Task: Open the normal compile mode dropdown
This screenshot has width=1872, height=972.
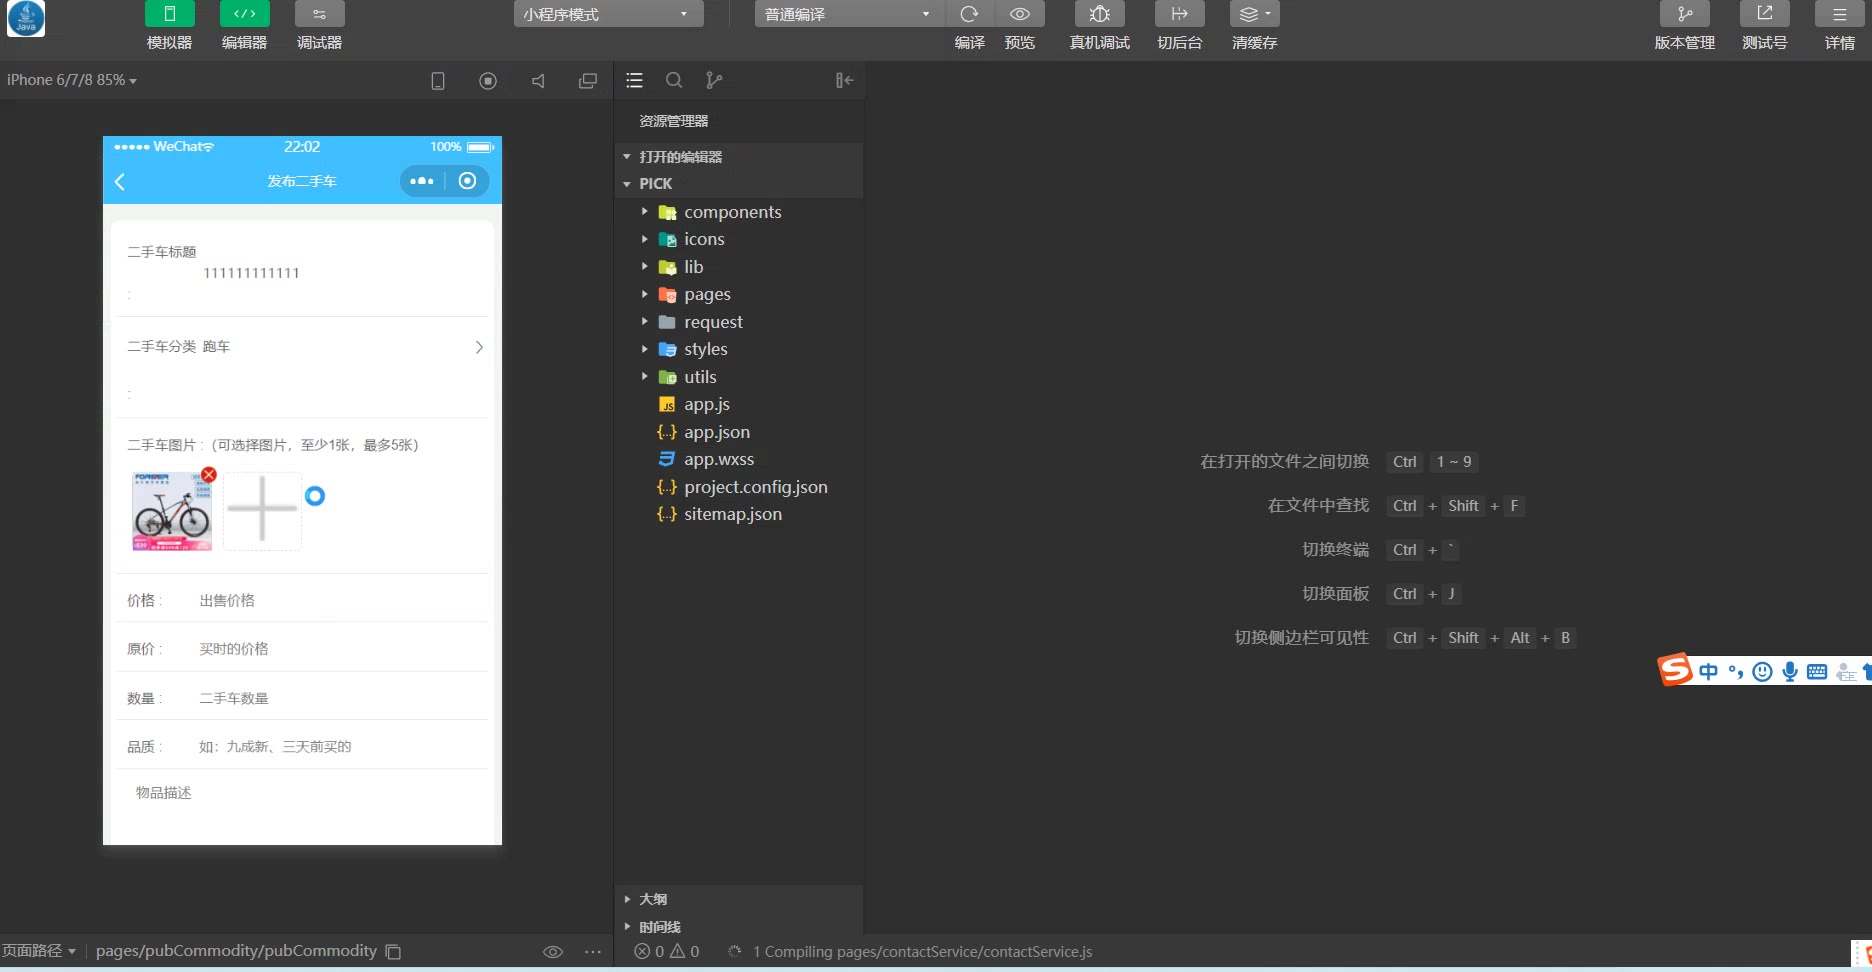Action: click(x=848, y=14)
